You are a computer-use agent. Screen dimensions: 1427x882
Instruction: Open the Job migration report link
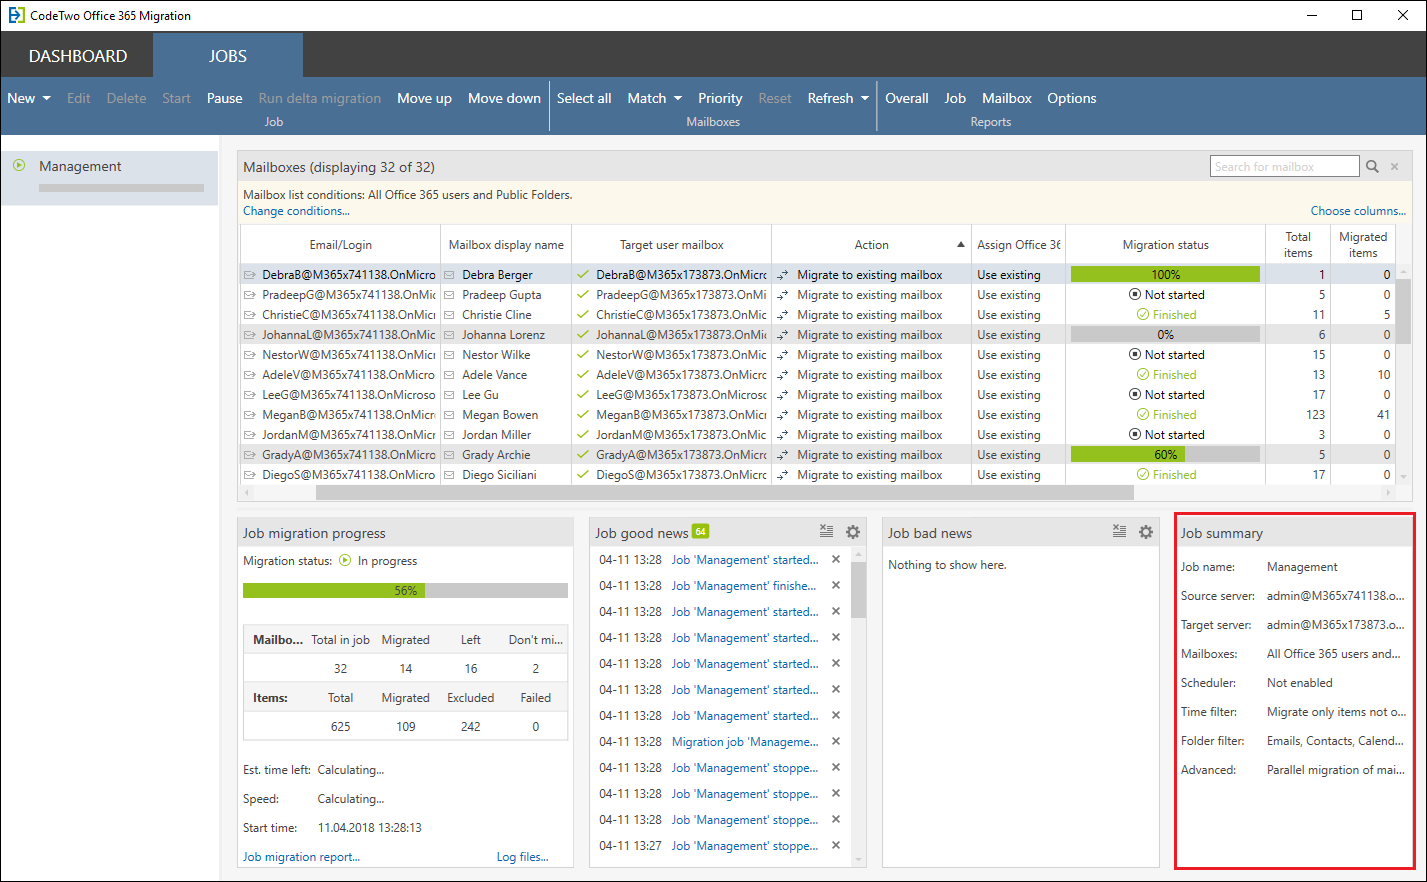301,857
